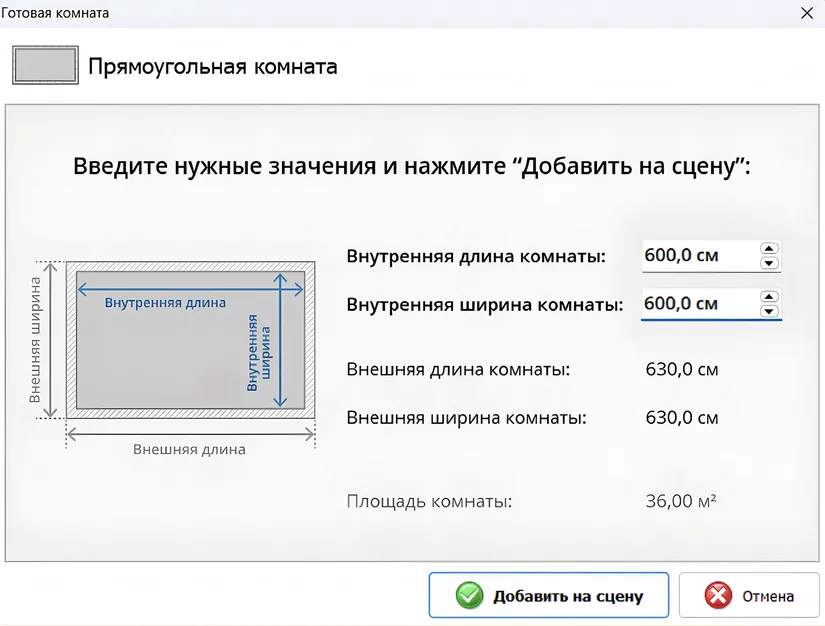The image size is (825, 626).
Task: Click 'Внутренняя длина' label inside diagram
Action: (x=165, y=302)
